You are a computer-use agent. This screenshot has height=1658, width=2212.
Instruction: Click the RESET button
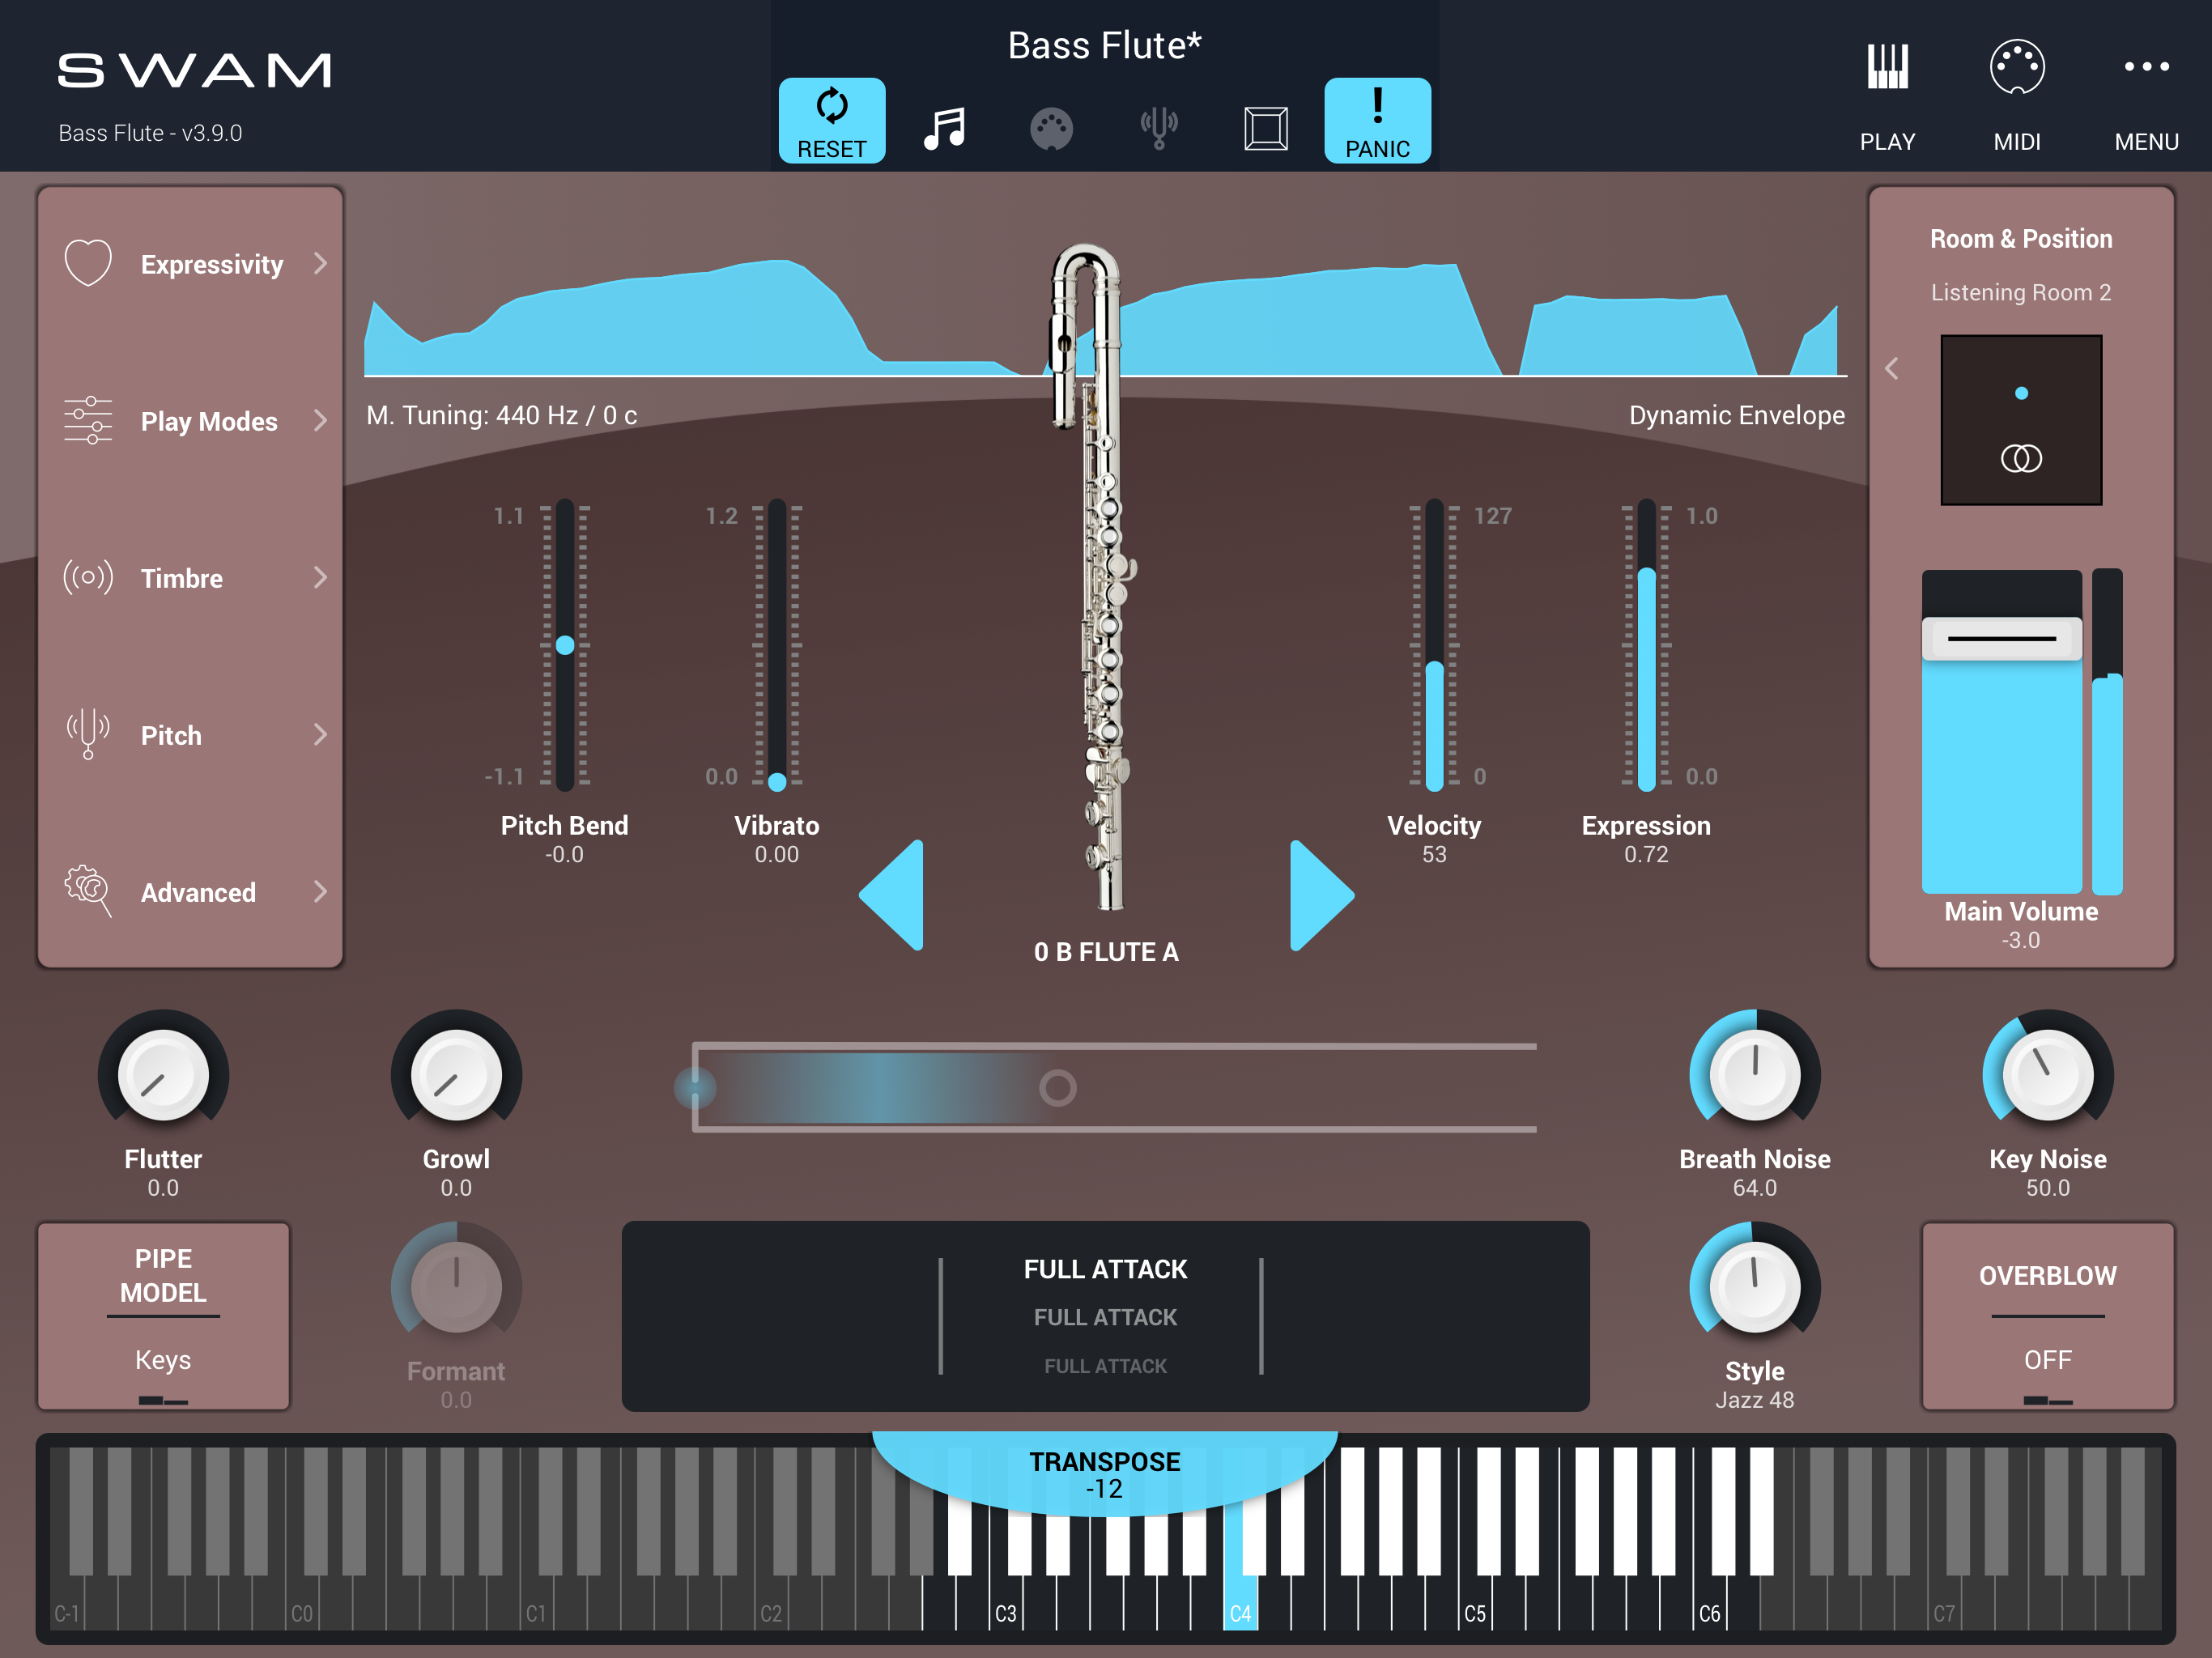tap(831, 121)
